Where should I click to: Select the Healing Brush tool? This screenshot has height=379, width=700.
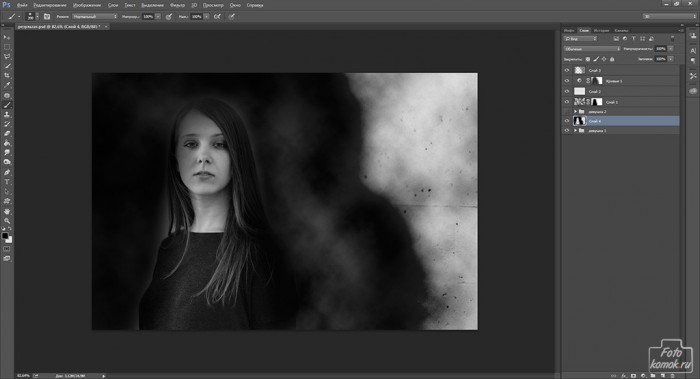7,95
